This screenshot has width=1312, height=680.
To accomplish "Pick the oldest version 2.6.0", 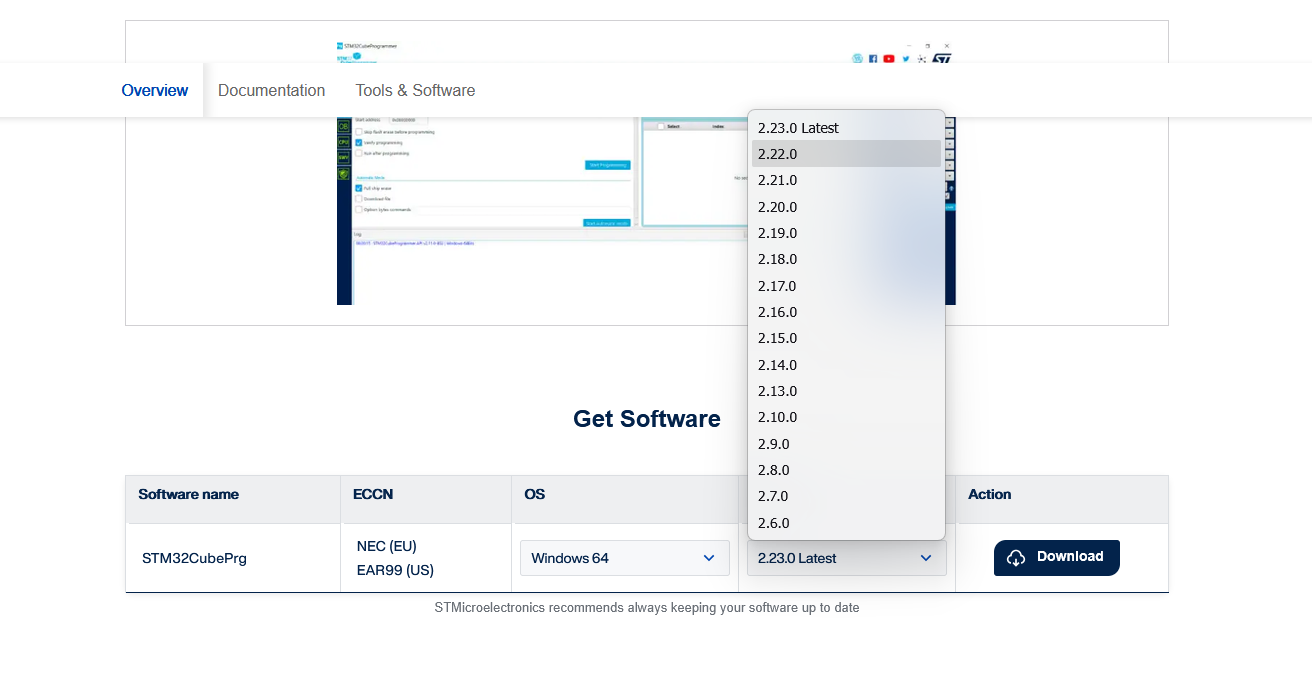I will click(846, 523).
